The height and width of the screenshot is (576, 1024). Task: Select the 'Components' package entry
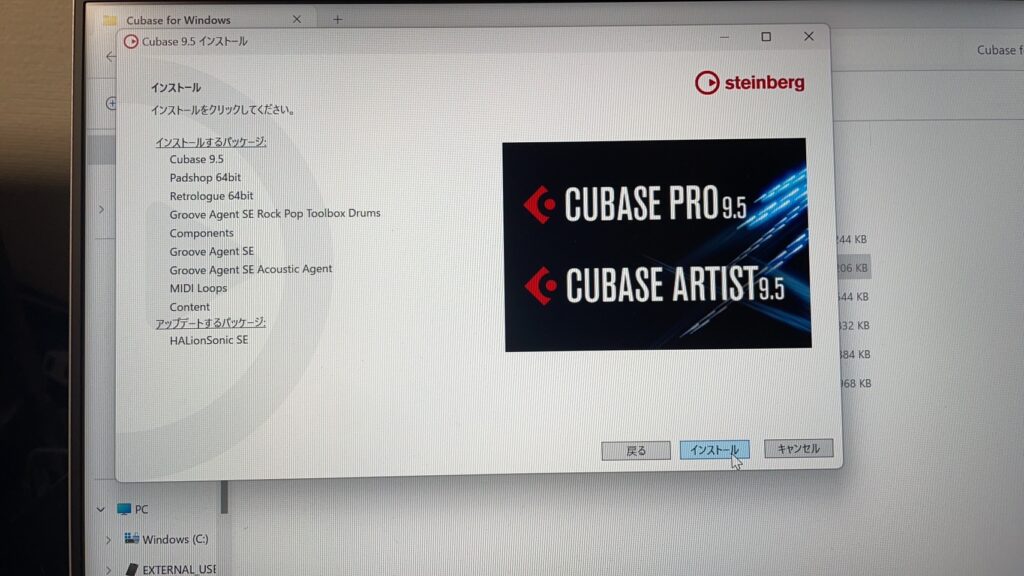(201, 233)
